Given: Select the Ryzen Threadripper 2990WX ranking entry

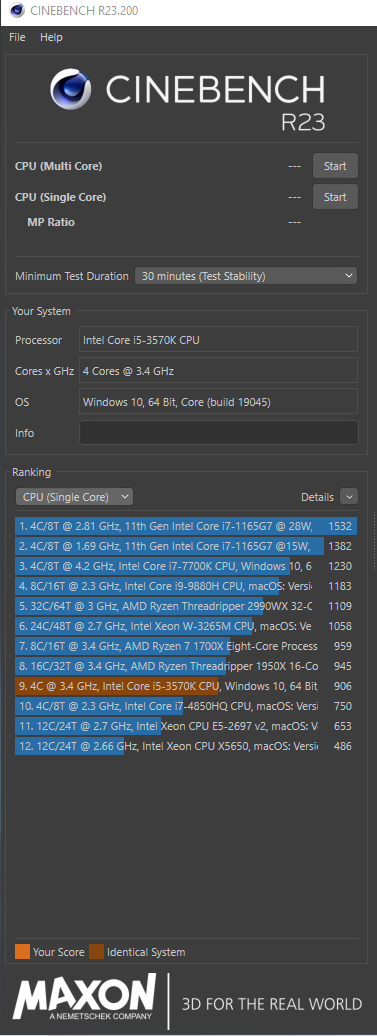Looking at the screenshot, I should click(x=186, y=606).
